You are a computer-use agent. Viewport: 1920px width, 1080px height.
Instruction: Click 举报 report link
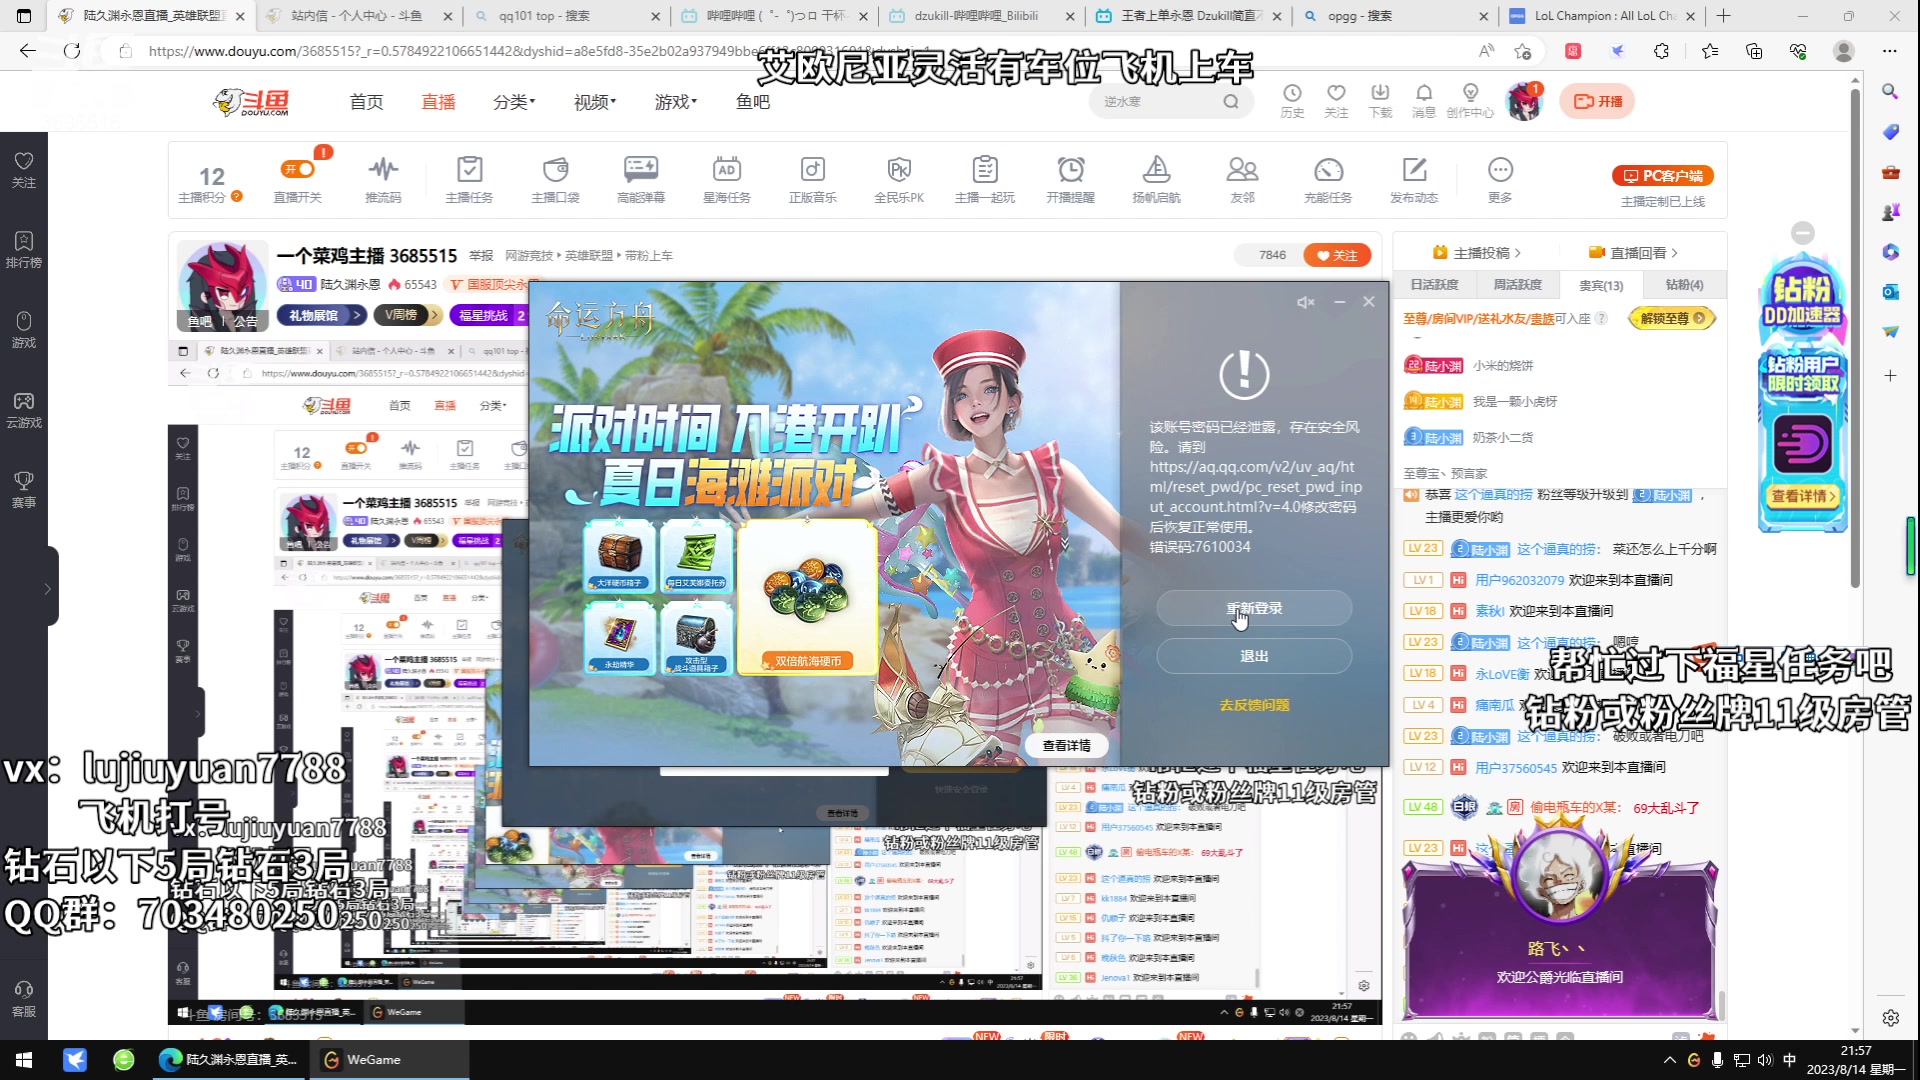(481, 256)
